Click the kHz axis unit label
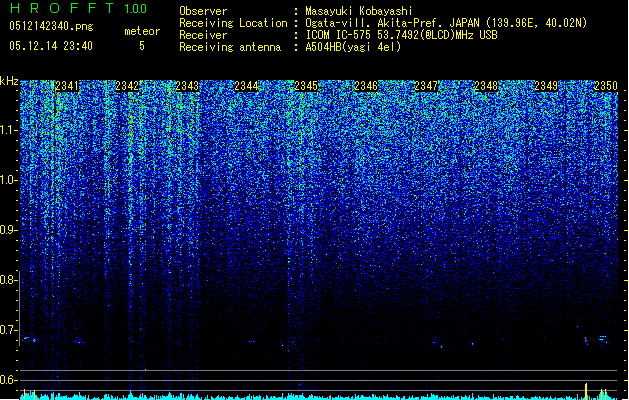 click(9, 81)
